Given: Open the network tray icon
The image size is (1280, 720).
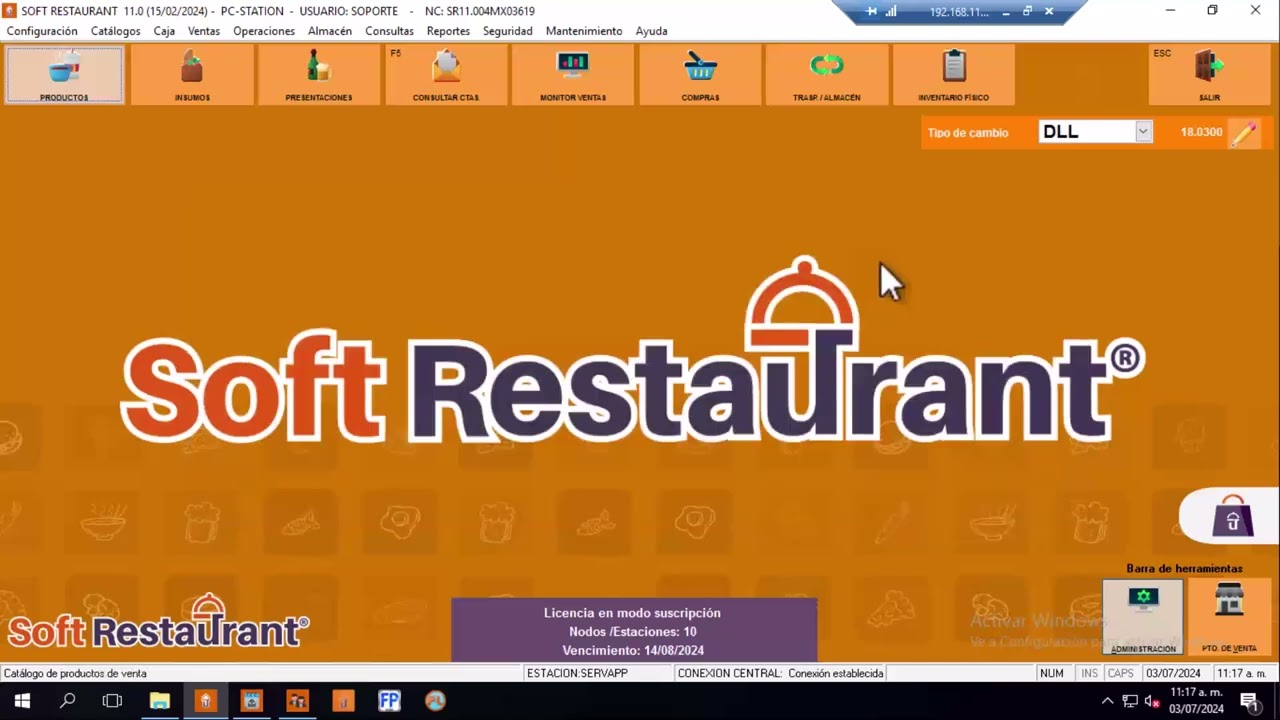Looking at the screenshot, I should [x=1130, y=701].
